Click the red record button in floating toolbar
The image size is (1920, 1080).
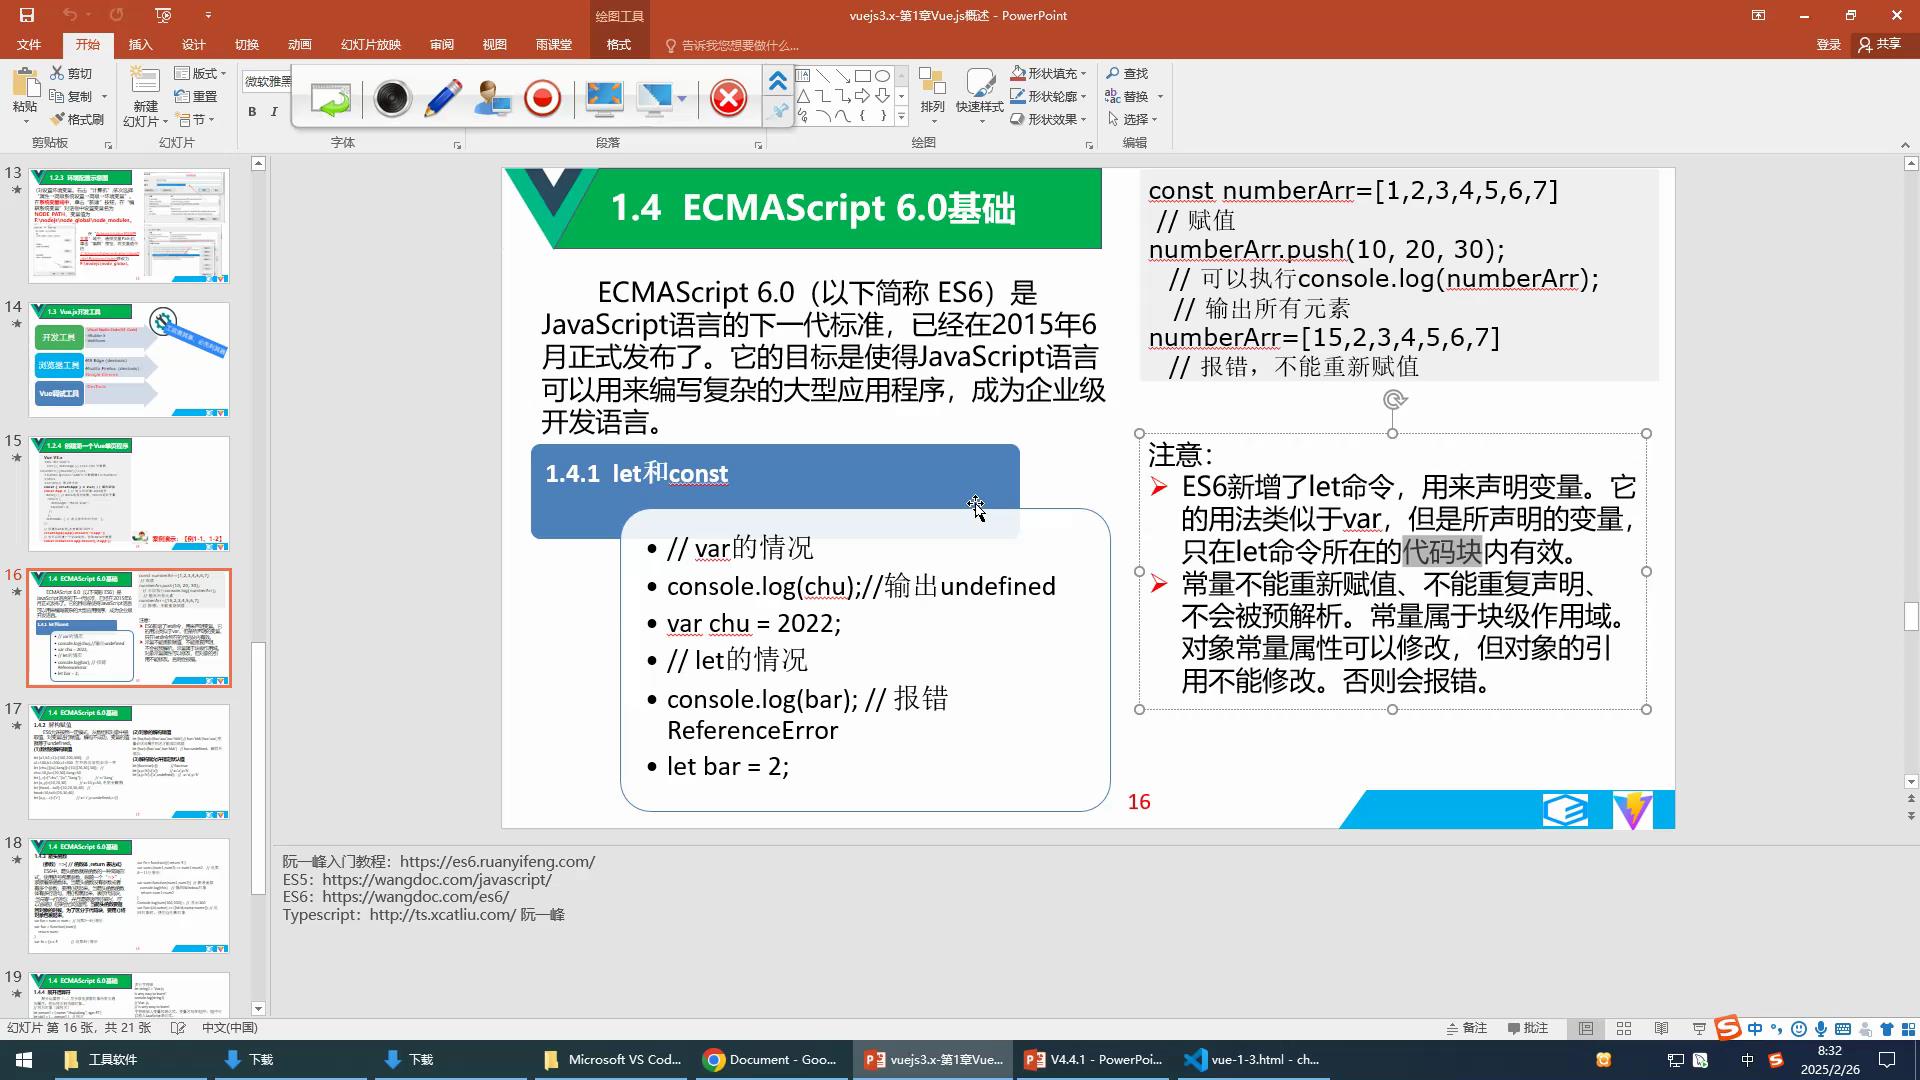tap(543, 98)
